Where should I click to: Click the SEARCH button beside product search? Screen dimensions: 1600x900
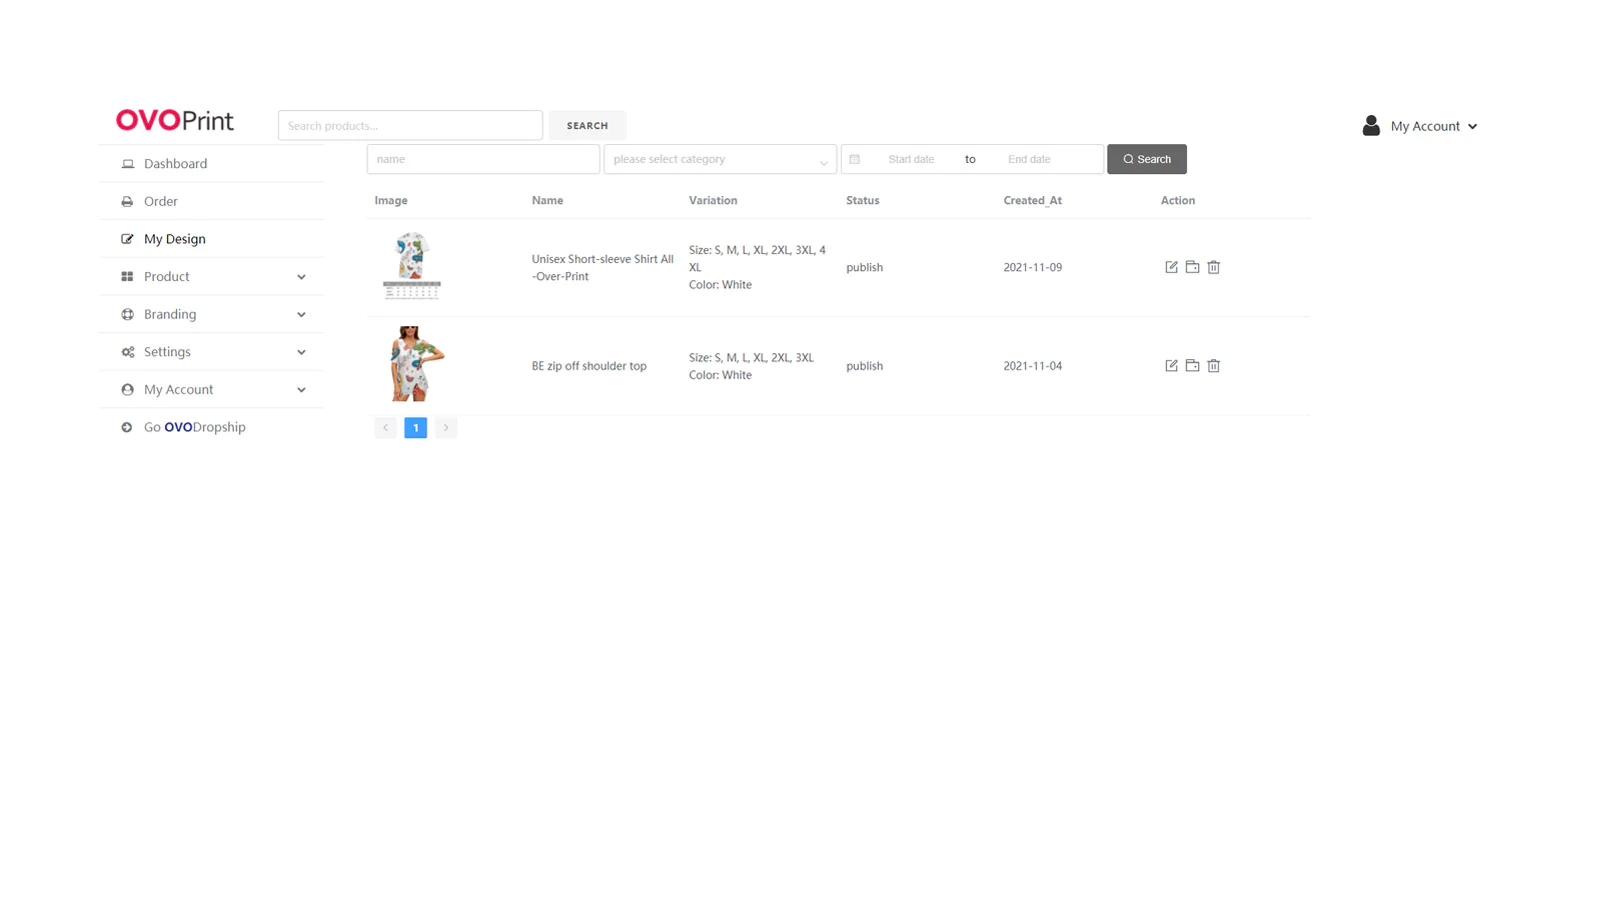click(x=587, y=125)
